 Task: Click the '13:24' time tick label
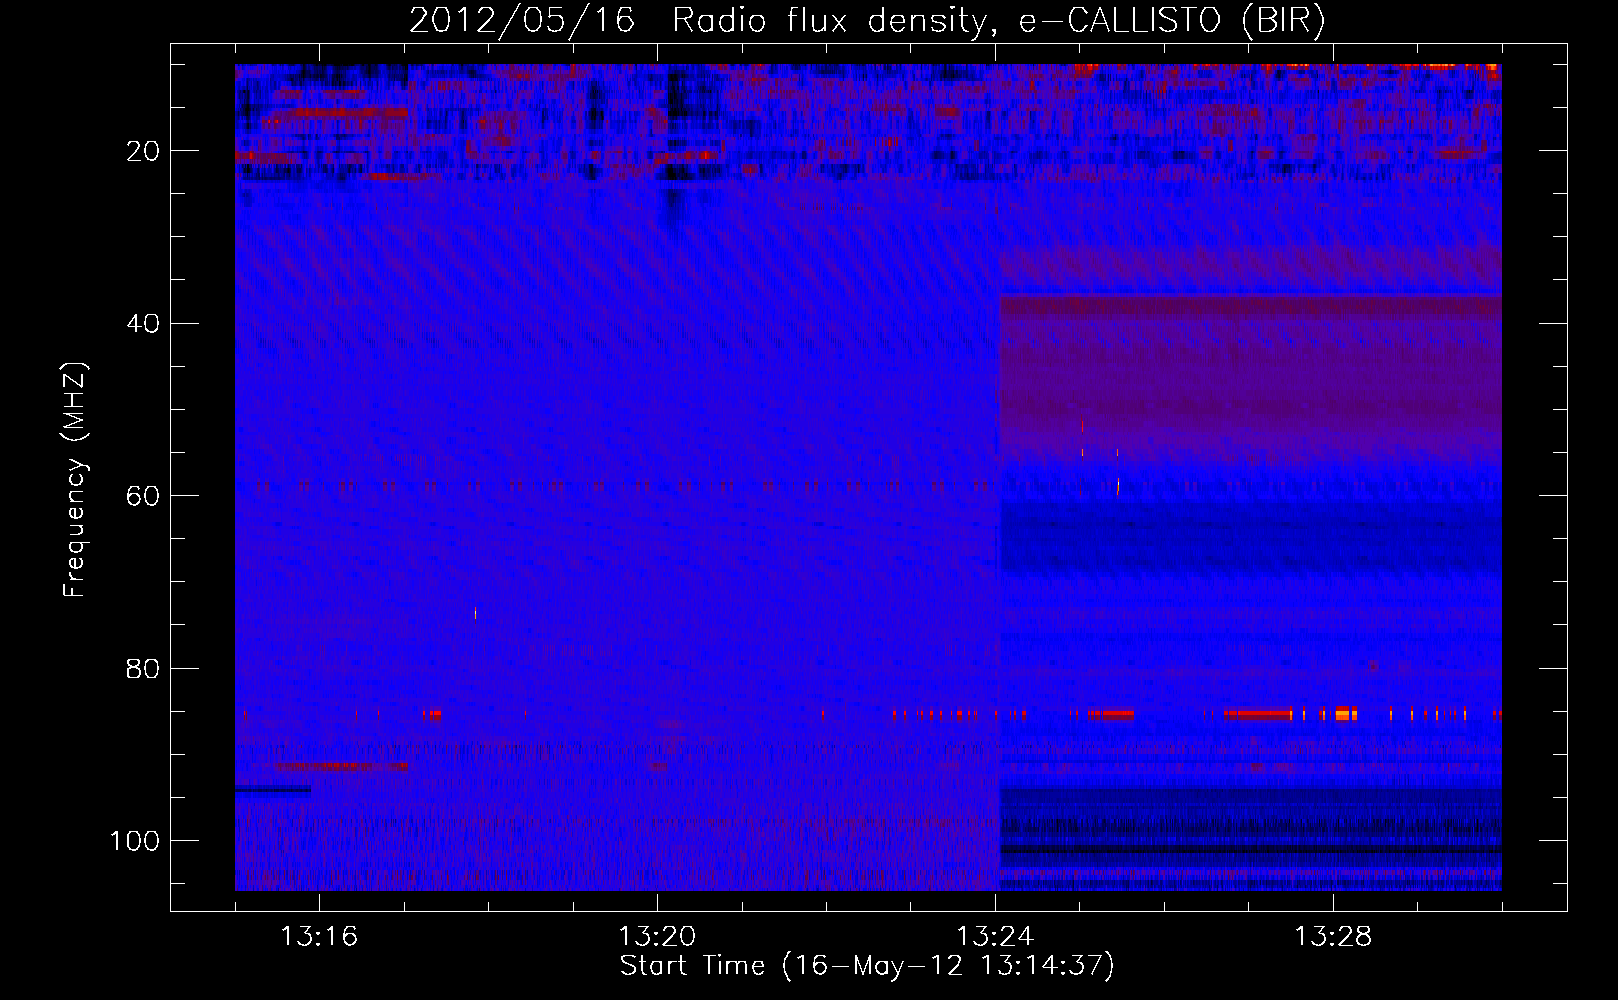tap(995, 937)
